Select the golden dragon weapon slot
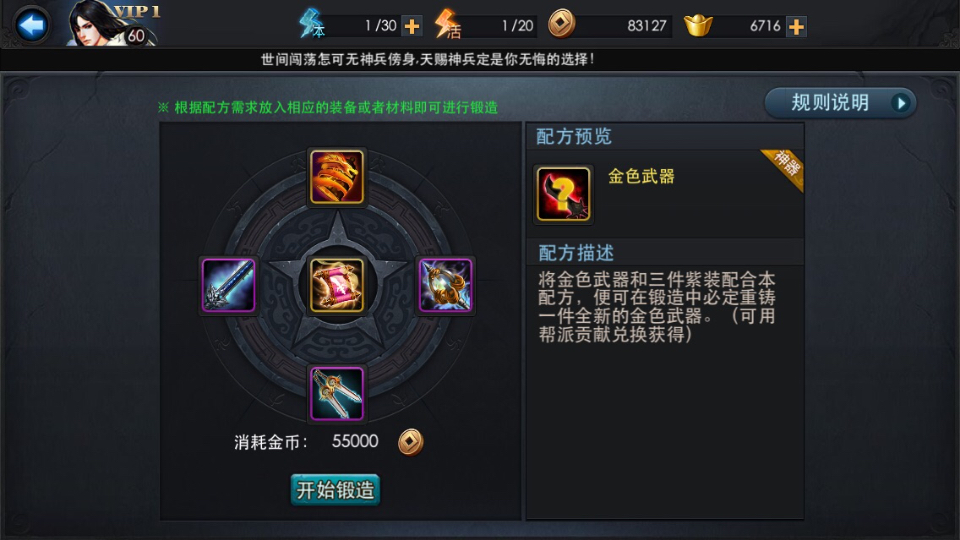The height and width of the screenshot is (540, 960). pos(337,177)
